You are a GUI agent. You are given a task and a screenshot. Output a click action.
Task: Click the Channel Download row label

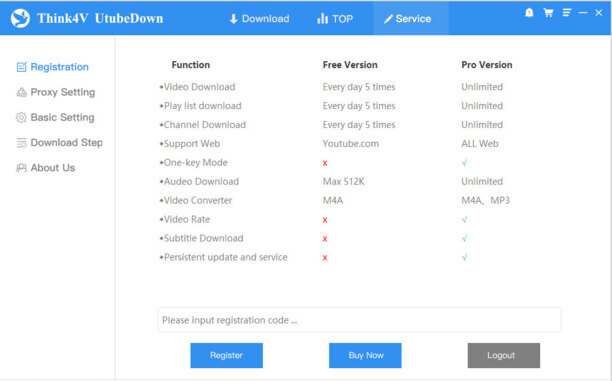click(203, 125)
